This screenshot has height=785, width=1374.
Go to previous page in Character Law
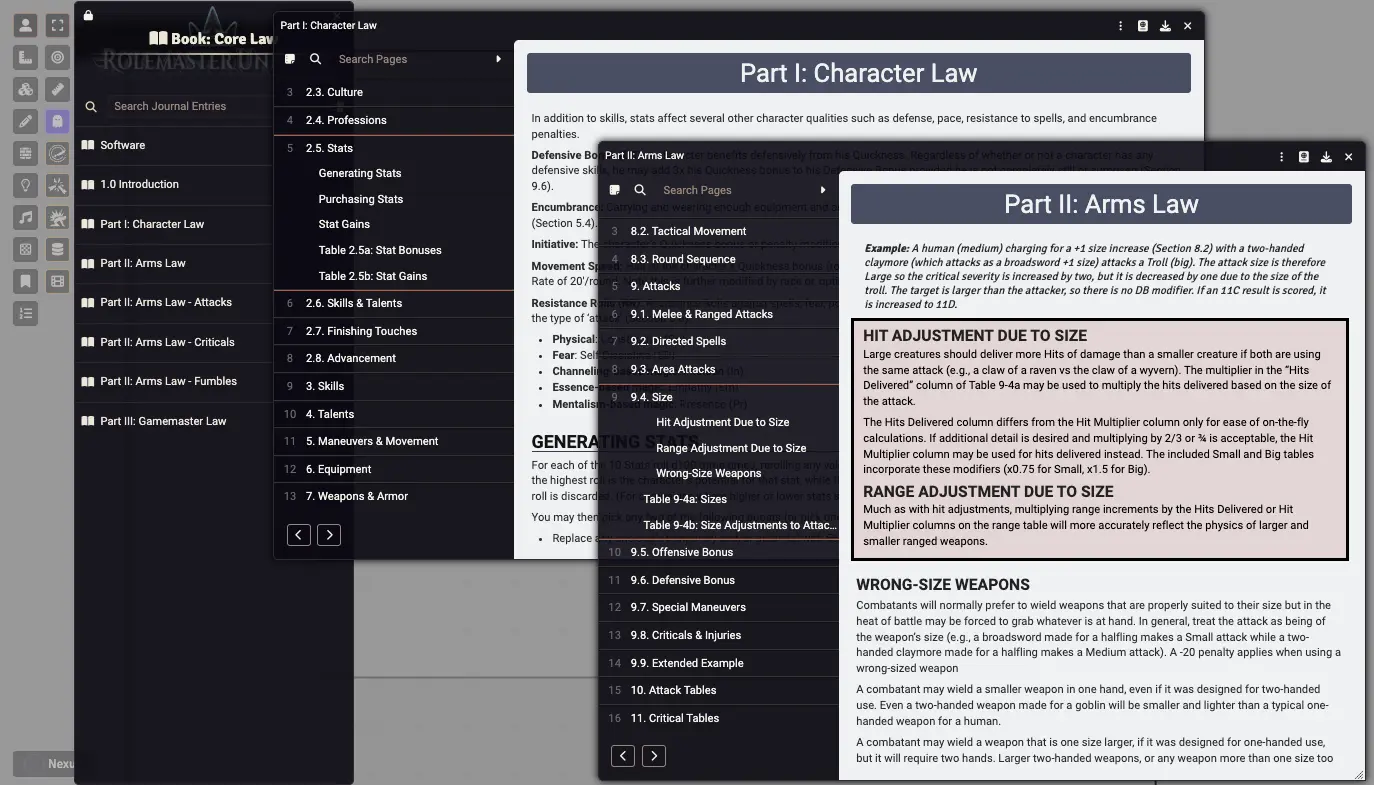tap(299, 535)
